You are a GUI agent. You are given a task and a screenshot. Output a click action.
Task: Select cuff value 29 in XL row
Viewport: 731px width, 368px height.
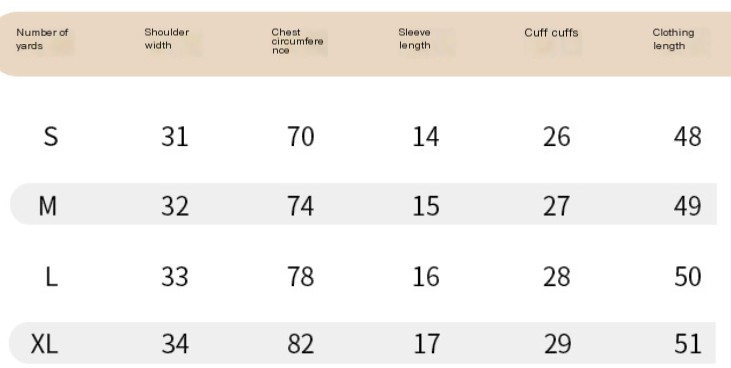[x=557, y=344]
